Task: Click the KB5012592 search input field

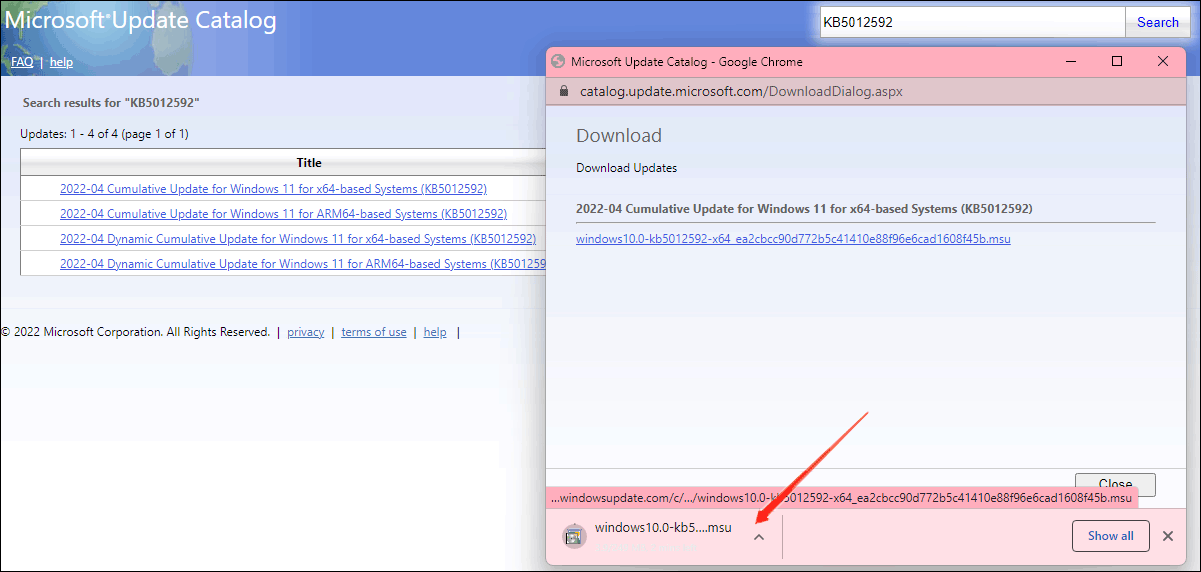Action: (x=972, y=22)
